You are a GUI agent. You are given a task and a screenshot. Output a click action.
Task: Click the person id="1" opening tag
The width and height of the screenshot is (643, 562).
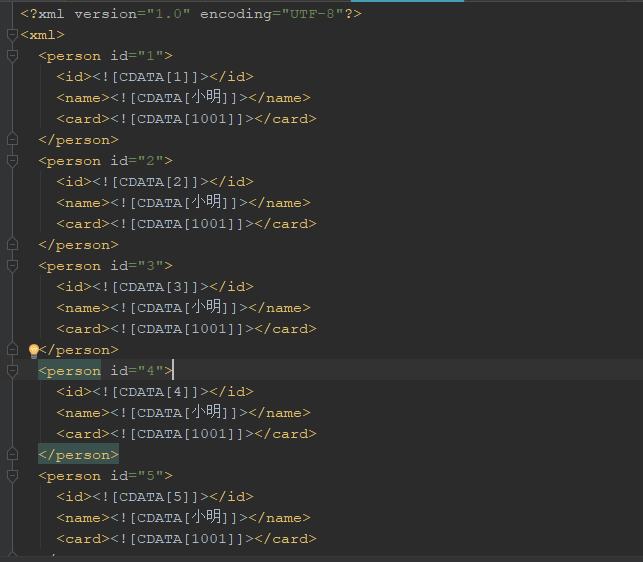(105, 56)
